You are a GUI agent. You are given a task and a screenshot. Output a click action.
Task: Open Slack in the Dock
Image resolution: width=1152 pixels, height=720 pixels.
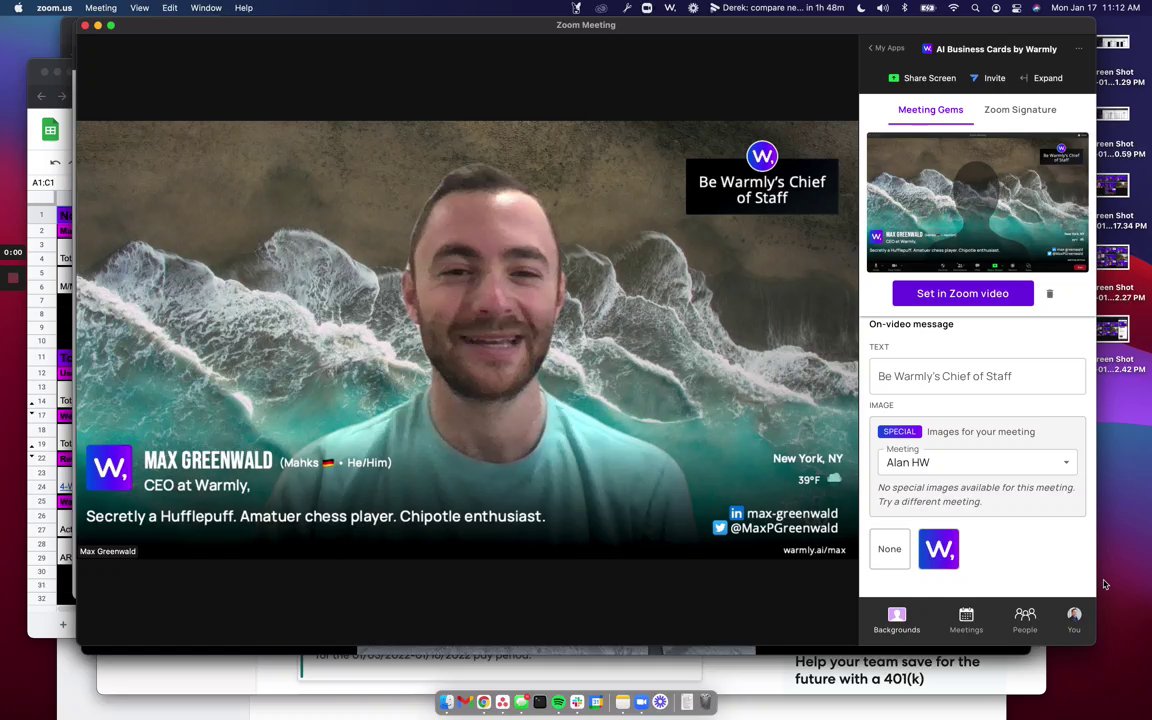(577, 702)
